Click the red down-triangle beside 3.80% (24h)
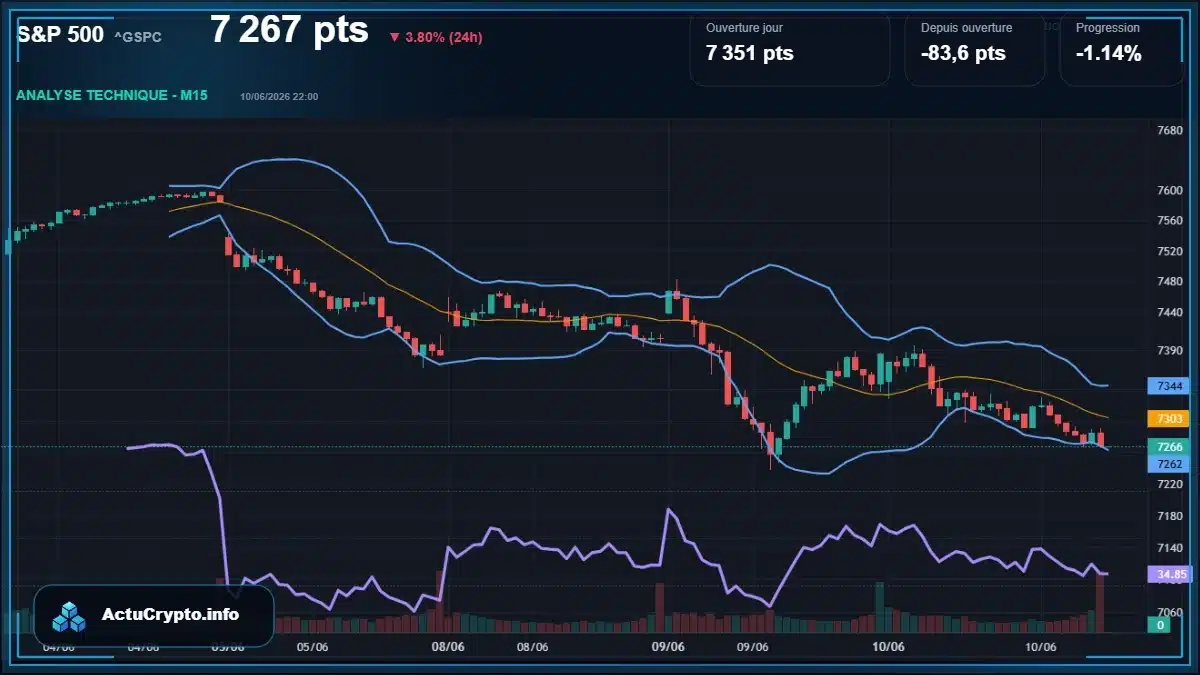 (395, 38)
